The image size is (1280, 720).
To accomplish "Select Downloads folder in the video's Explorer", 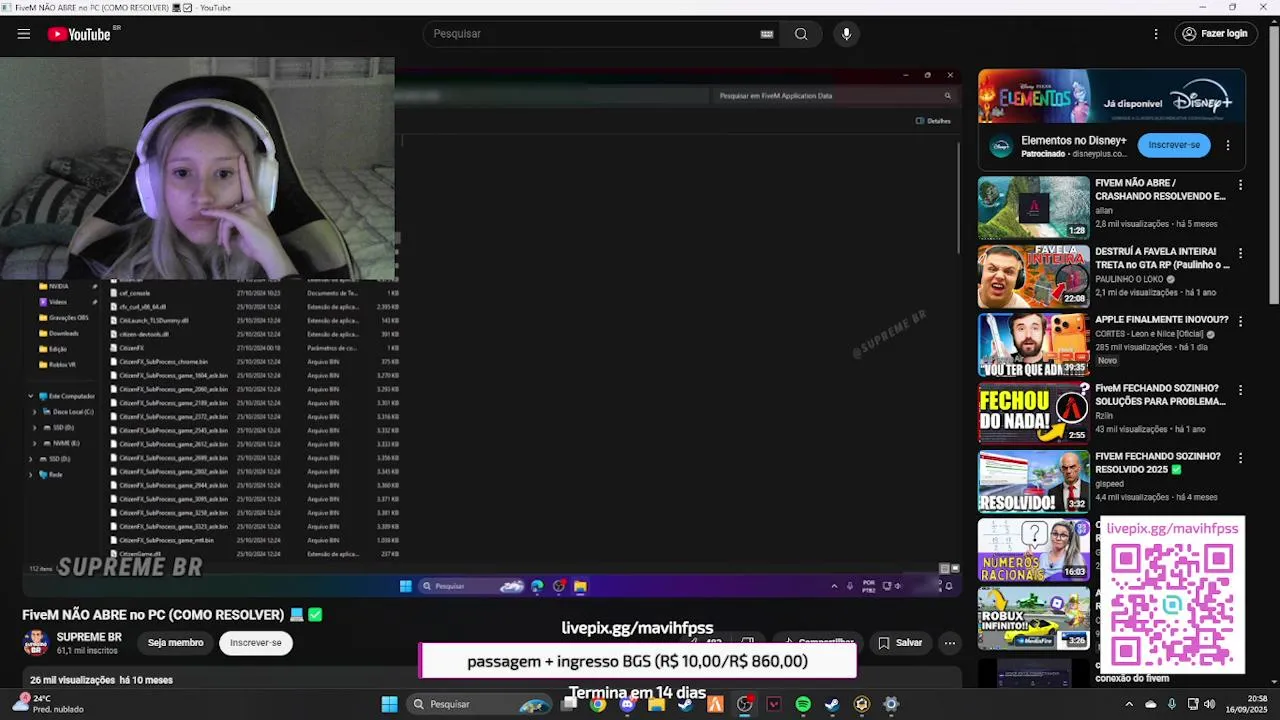I will [x=63, y=333].
